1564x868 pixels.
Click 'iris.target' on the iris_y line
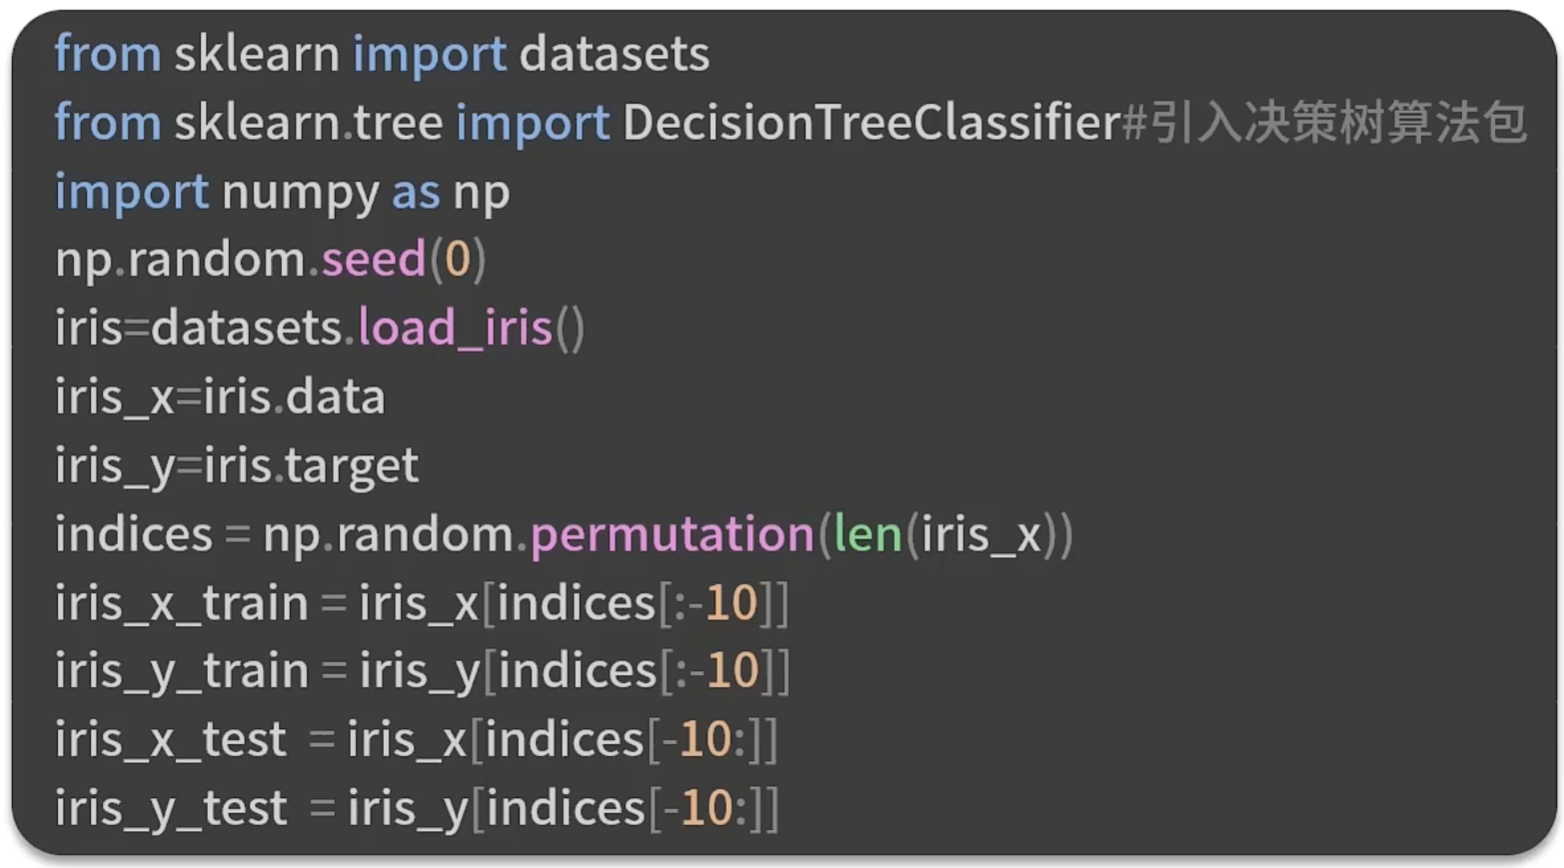click(310, 465)
